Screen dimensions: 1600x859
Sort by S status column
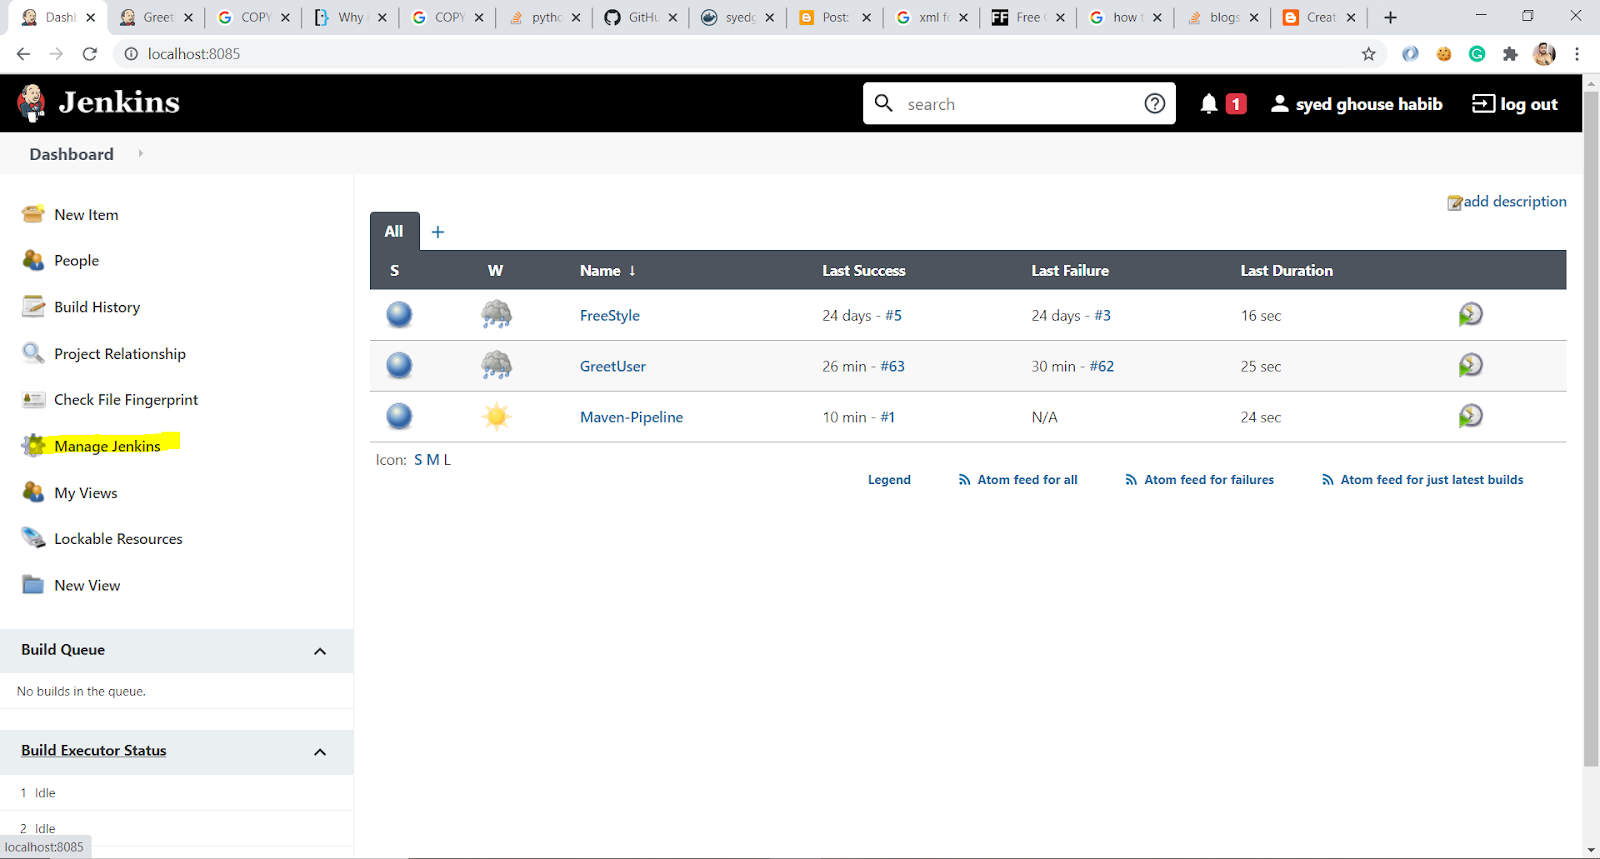pyautogui.click(x=395, y=270)
